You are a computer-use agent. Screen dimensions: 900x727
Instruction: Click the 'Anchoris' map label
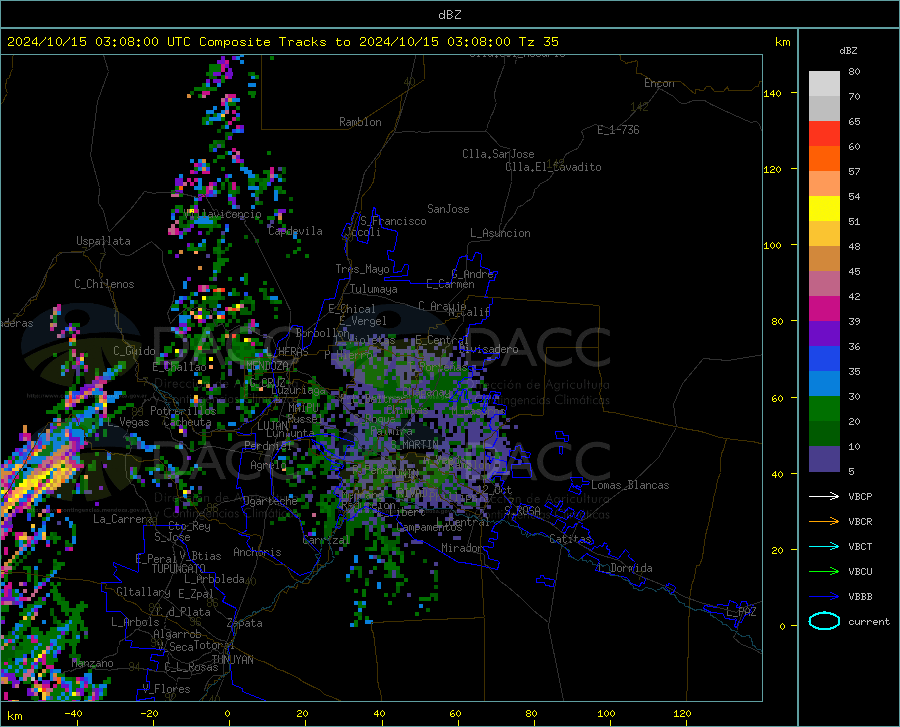click(x=257, y=552)
